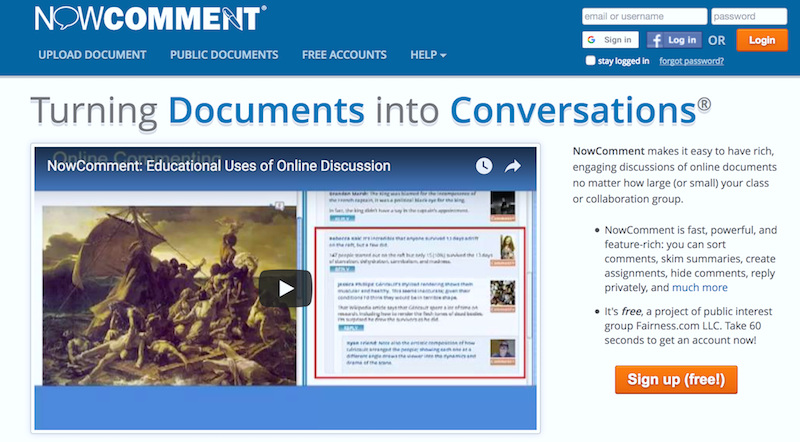The height and width of the screenshot is (442, 800).
Task: Open Public Documents menu item
Action: click(224, 55)
